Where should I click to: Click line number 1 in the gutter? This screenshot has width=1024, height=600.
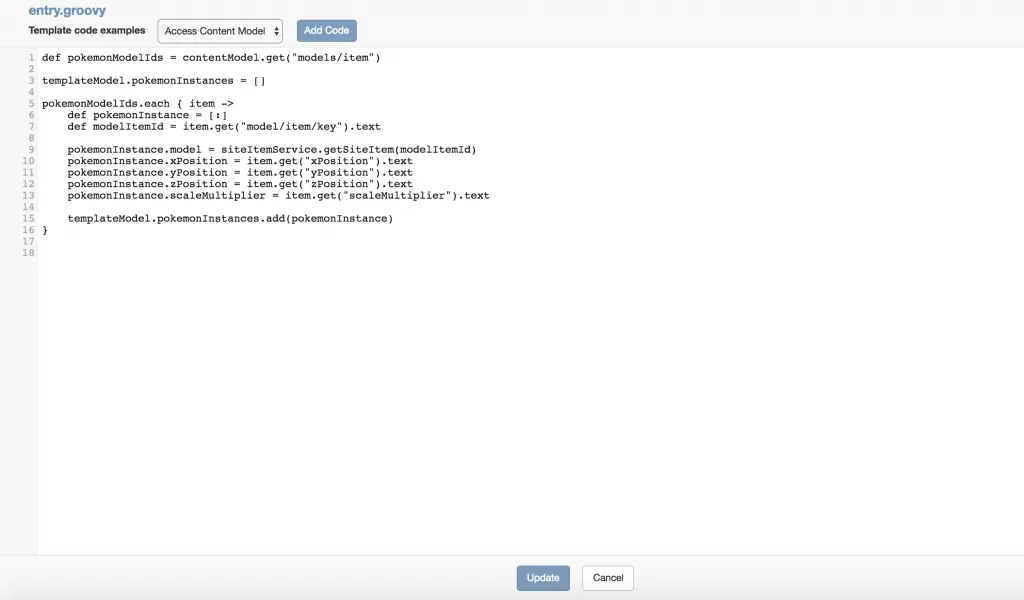32,58
